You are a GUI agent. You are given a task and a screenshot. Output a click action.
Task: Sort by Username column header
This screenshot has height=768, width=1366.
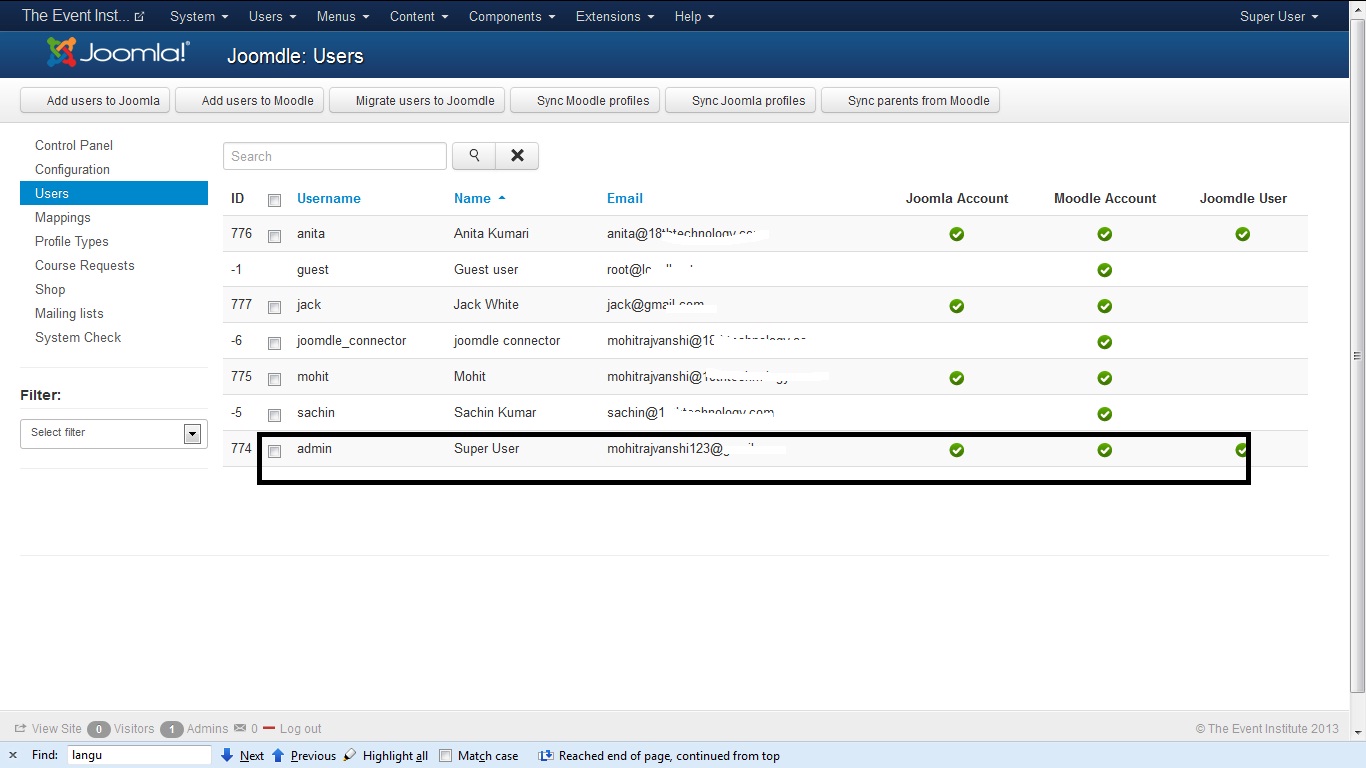pos(328,198)
